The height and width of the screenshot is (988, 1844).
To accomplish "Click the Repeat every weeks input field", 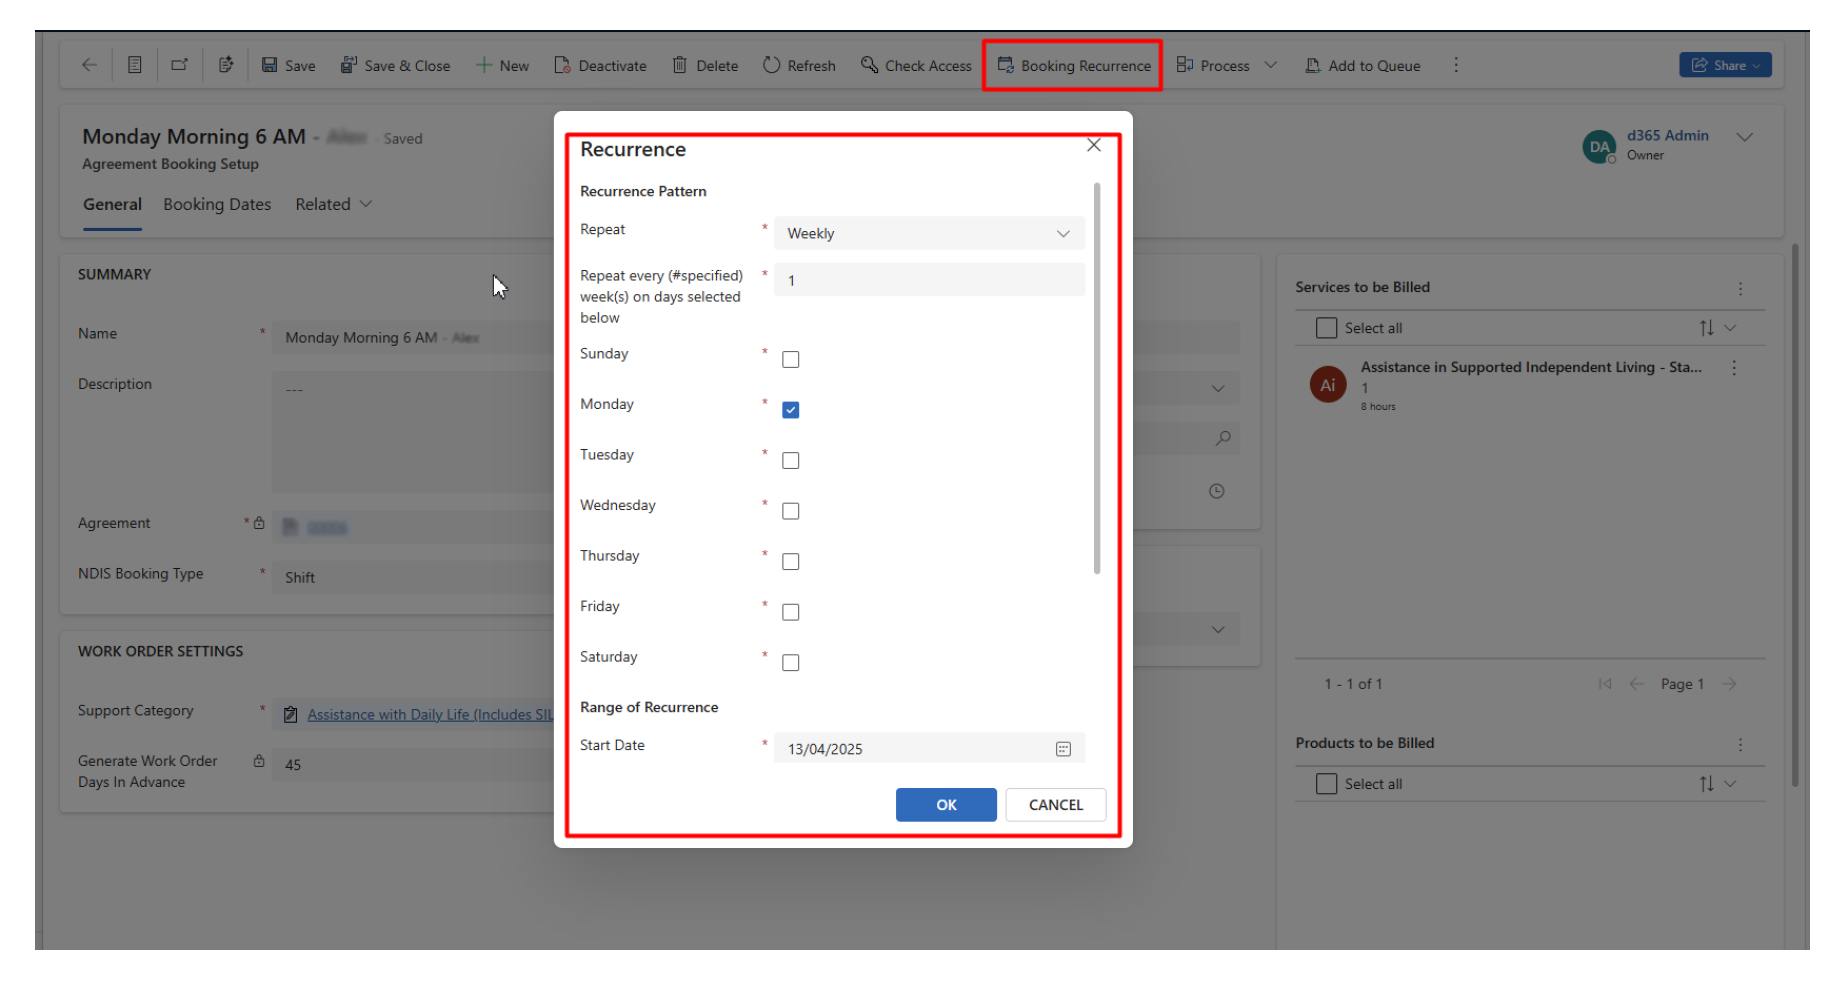I will [x=928, y=280].
